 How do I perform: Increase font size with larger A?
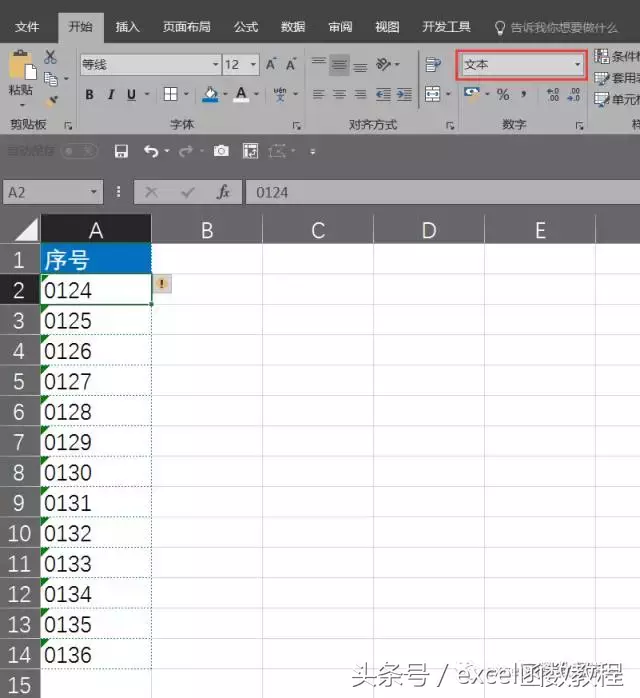[x=271, y=64]
